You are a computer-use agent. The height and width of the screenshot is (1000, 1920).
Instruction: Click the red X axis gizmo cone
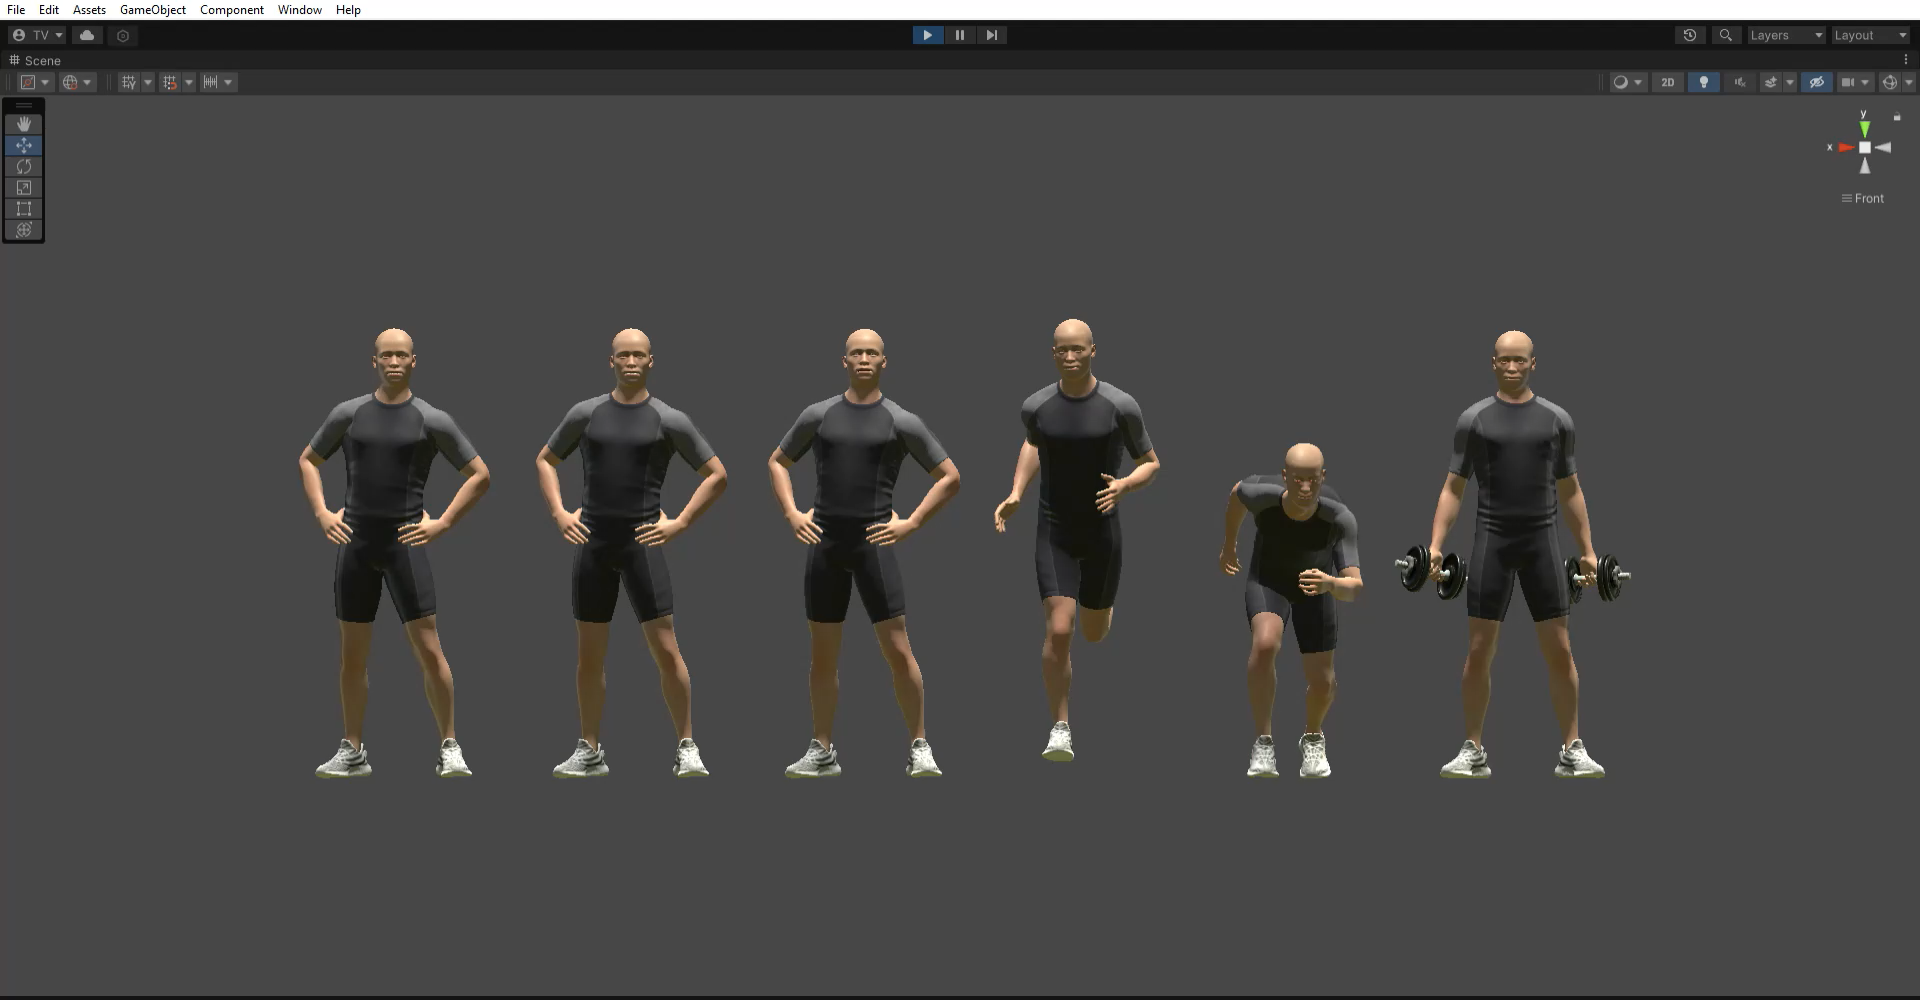point(1845,148)
